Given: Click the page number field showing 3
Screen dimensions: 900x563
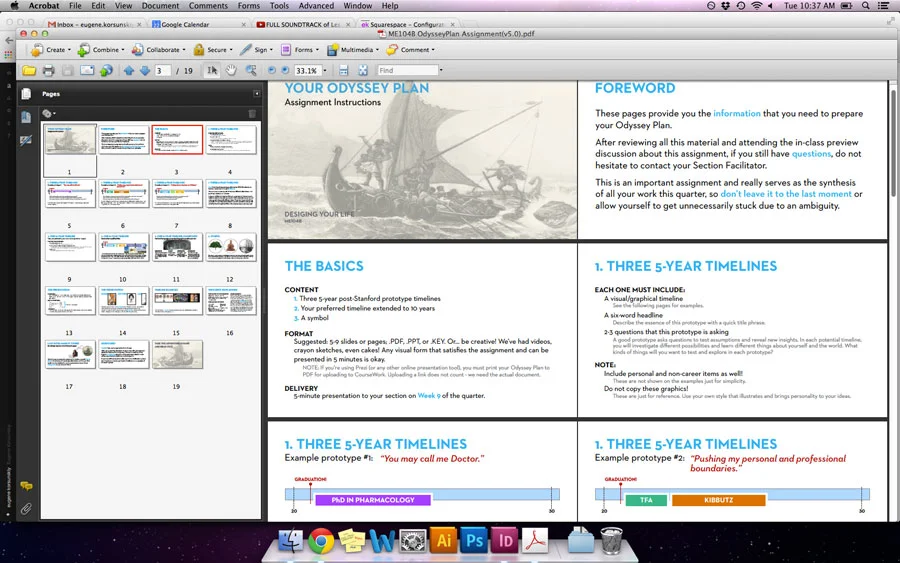Looking at the screenshot, I should (163, 71).
